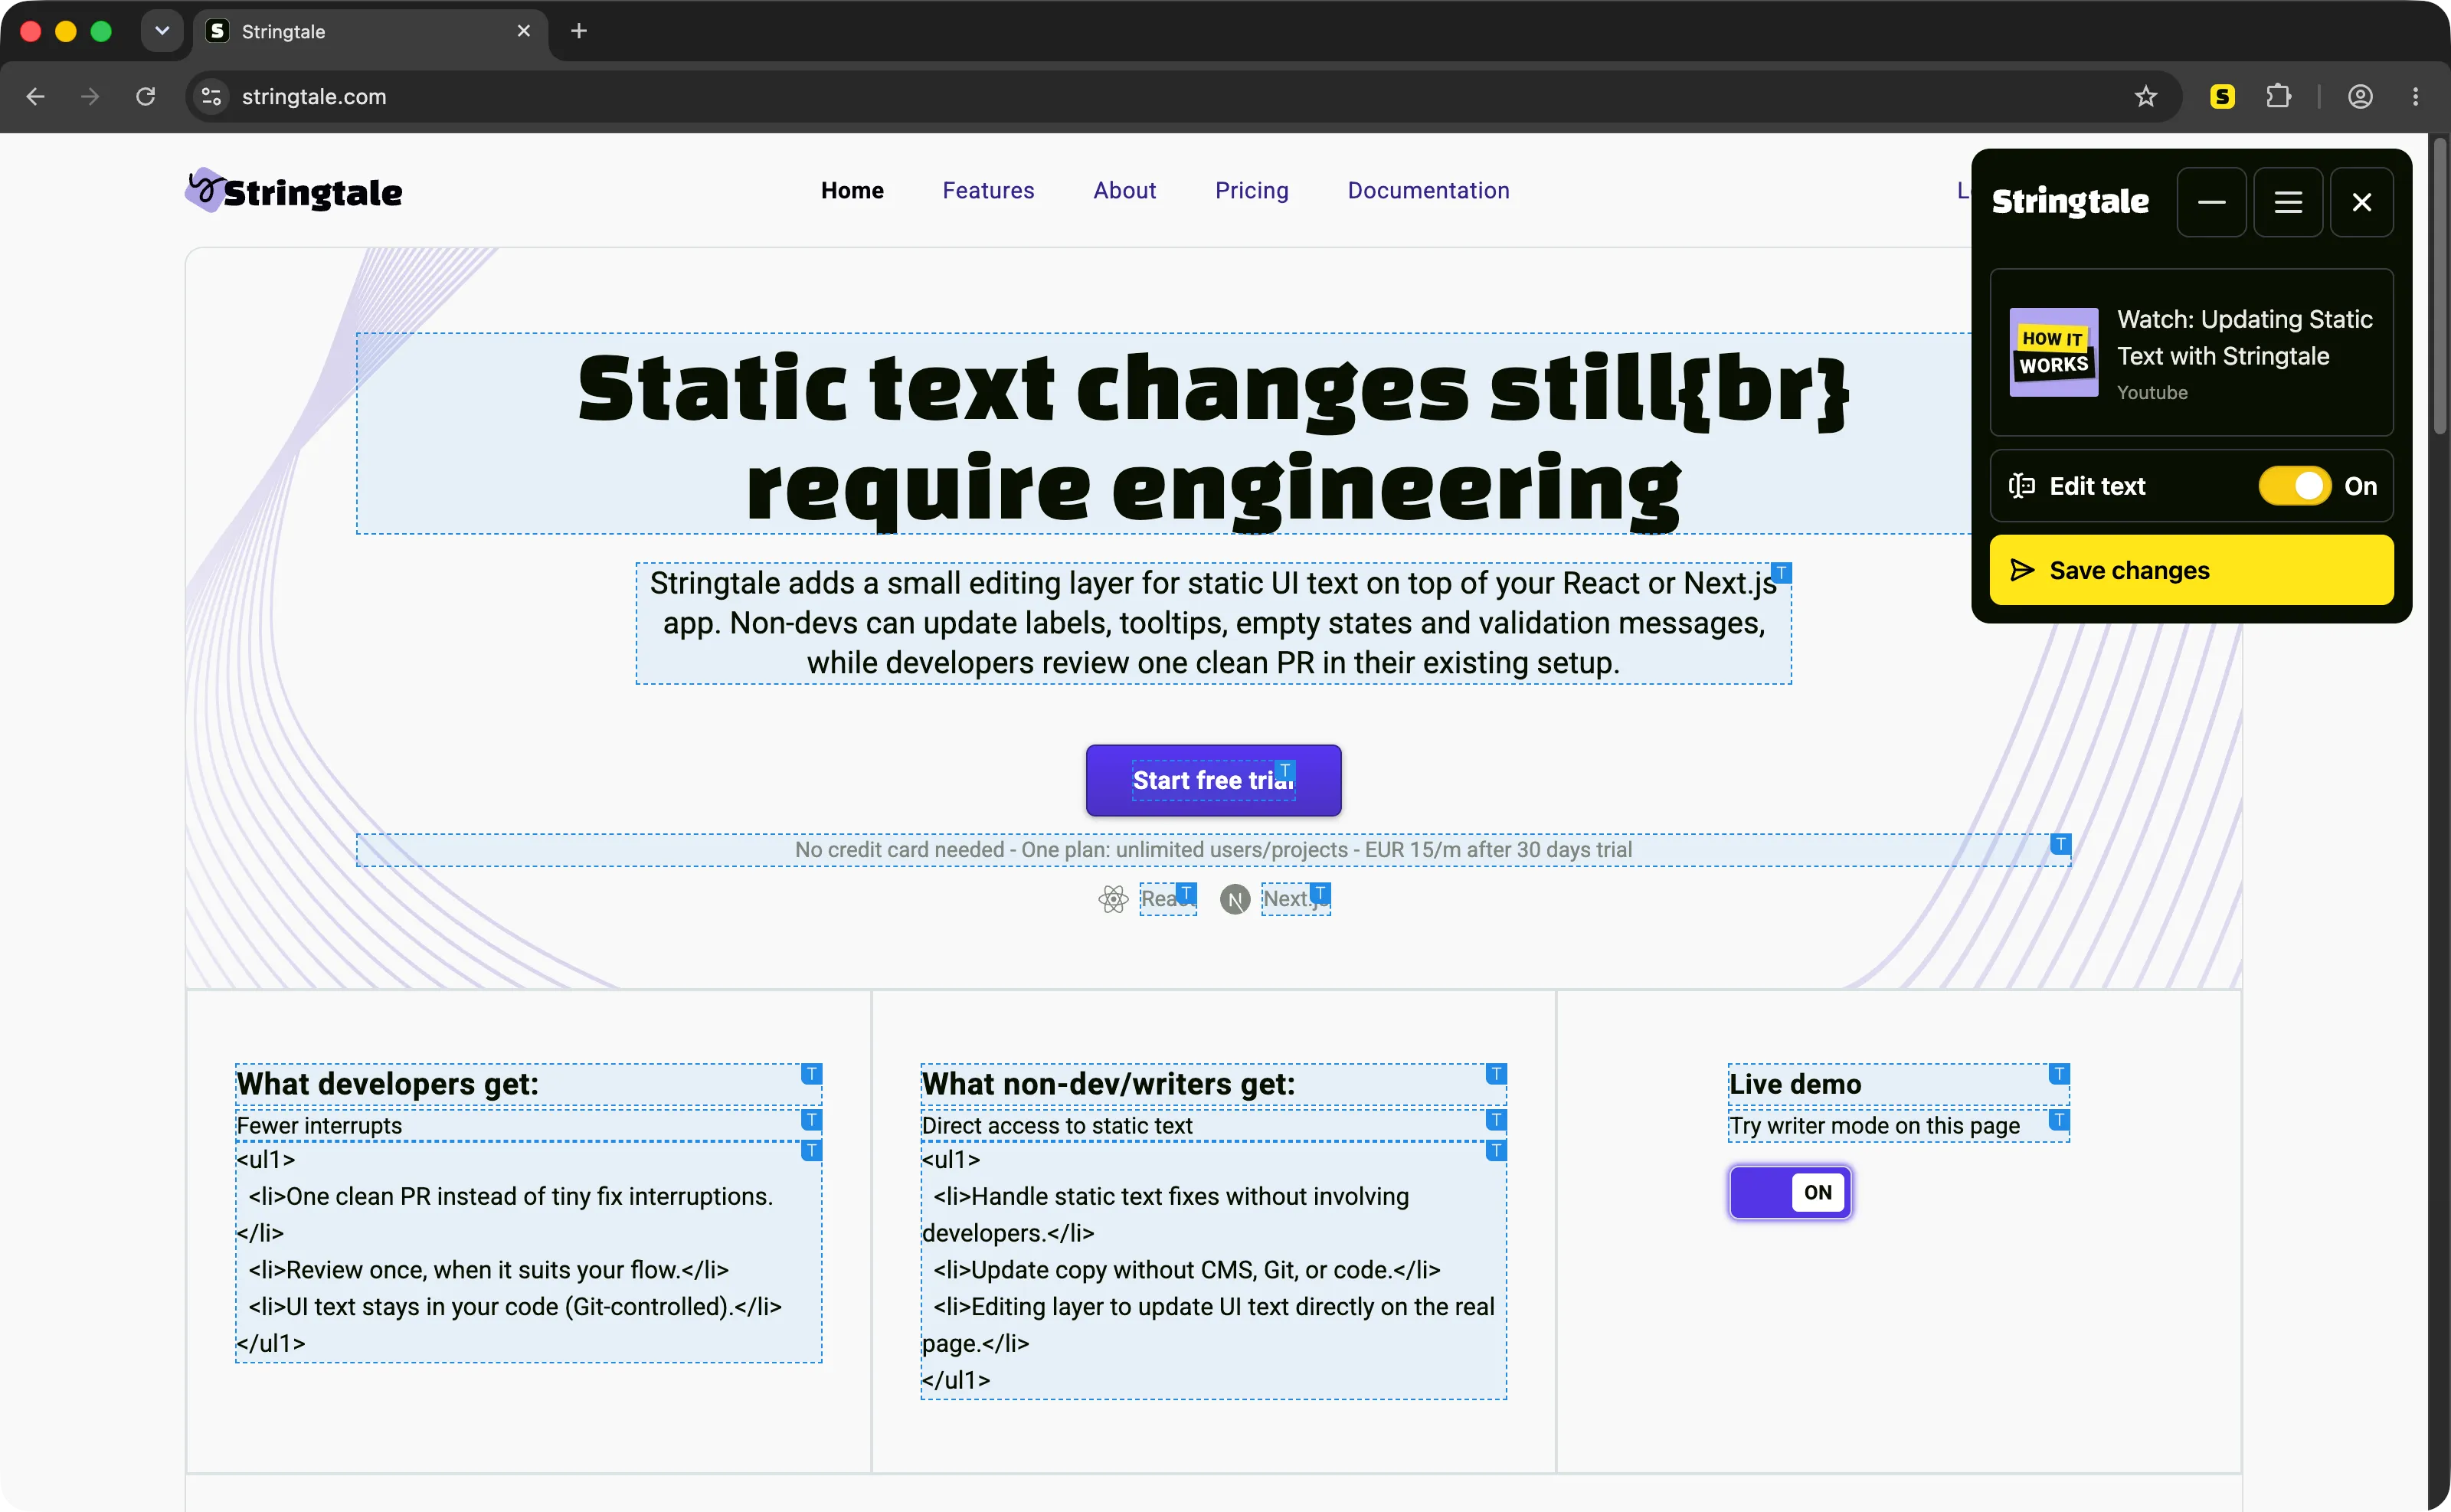Click the T marker on Next.js label
This screenshot has height=1512, width=2451.
click(x=1320, y=892)
